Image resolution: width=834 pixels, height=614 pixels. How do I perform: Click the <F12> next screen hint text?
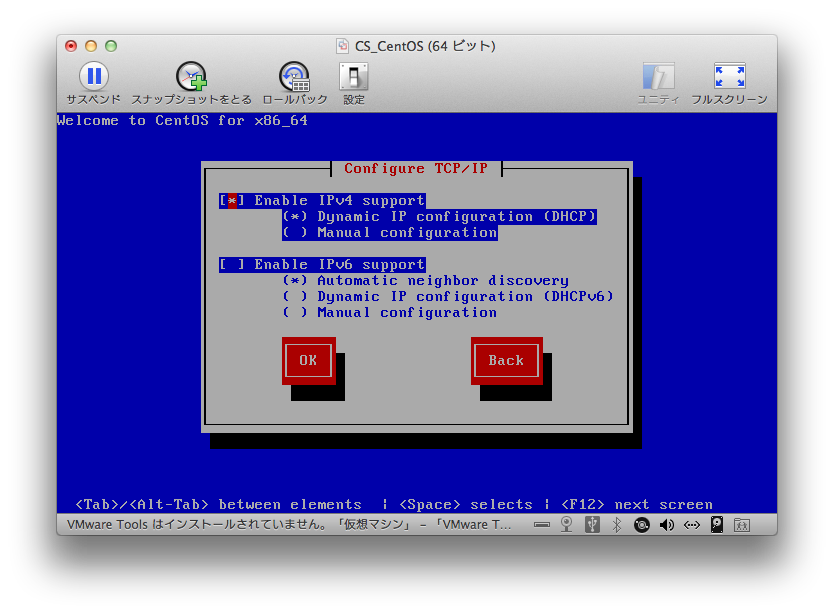click(x=637, y=504)
